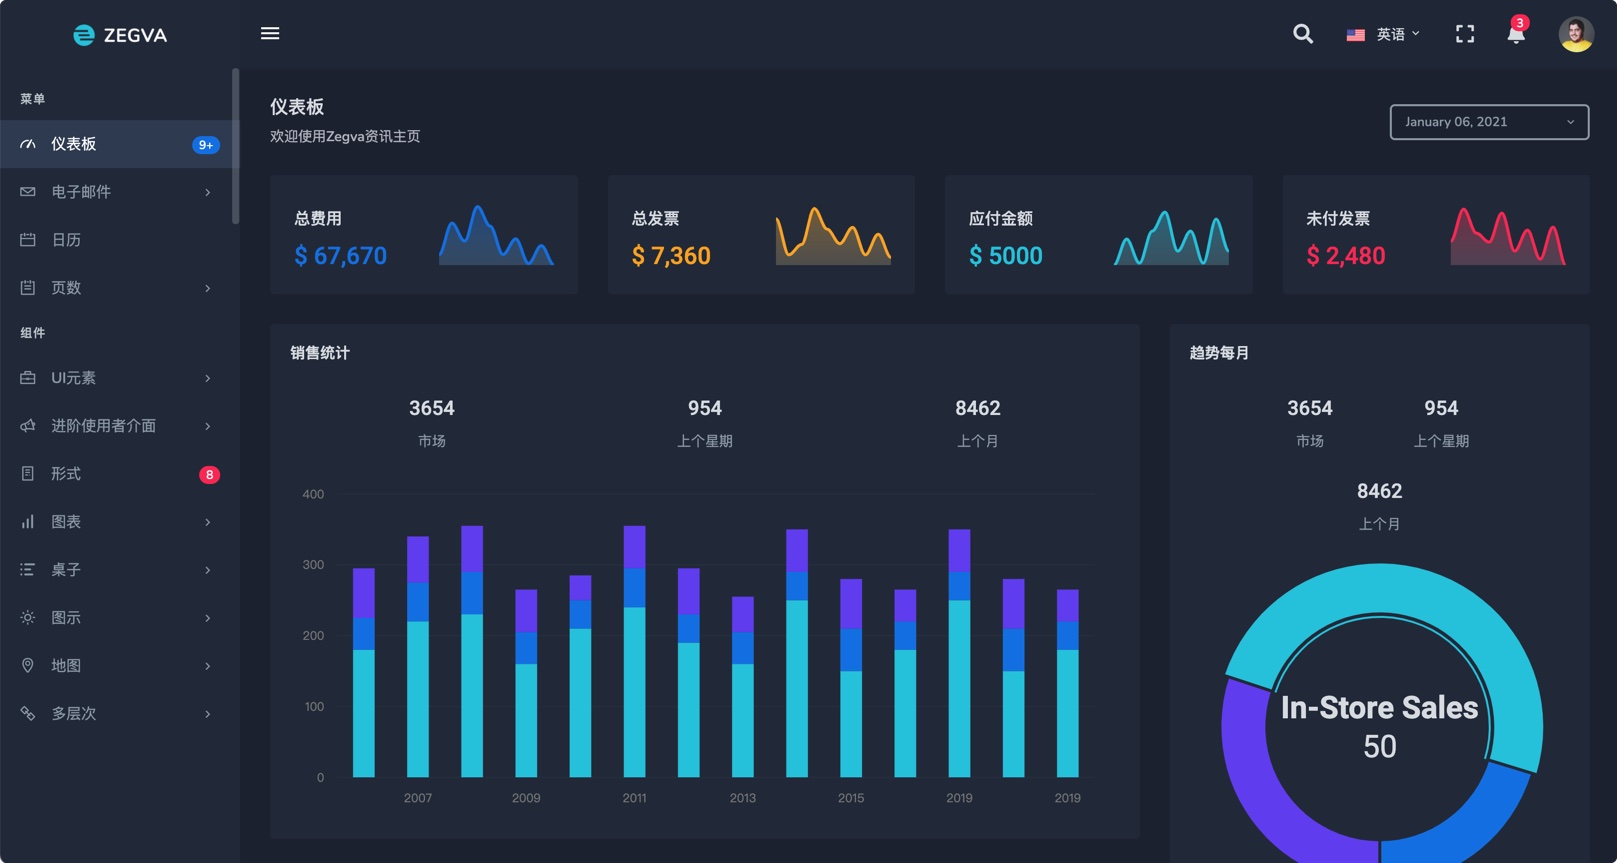This screenshot has height=863, width=1617.
Task: Click 欢迎使用Zegva资讯主页 subtitle
Action: 345,136
